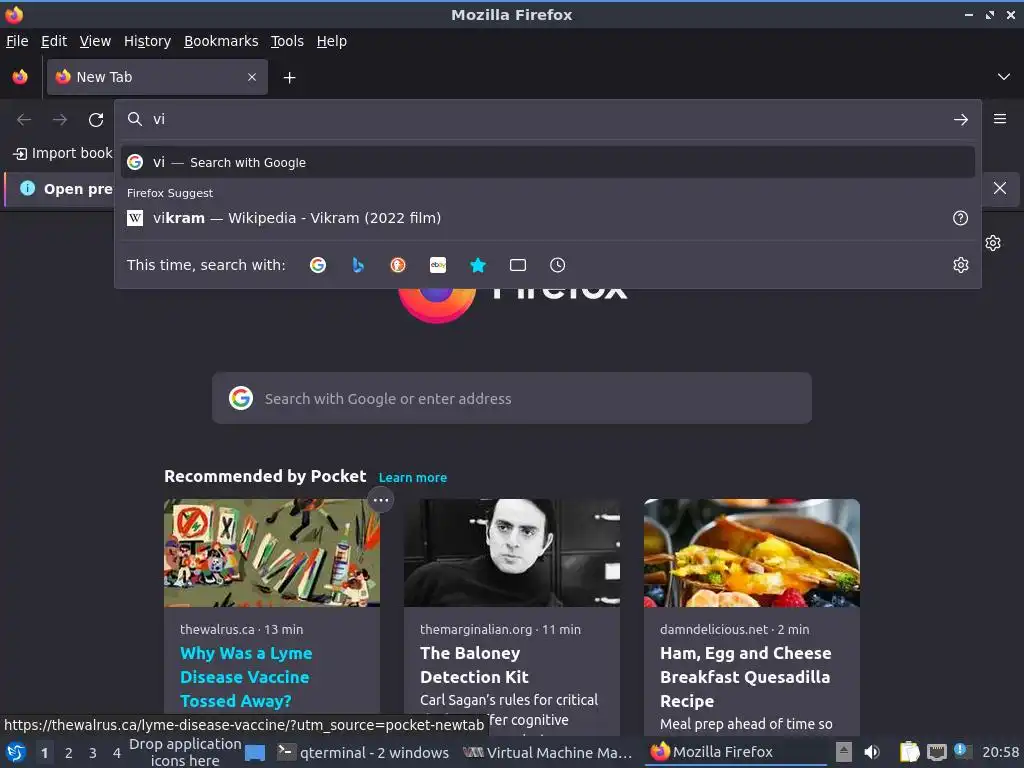
Task: Click the Carl Sagan photo thumbnail
Action: click(x=511, y=553)
